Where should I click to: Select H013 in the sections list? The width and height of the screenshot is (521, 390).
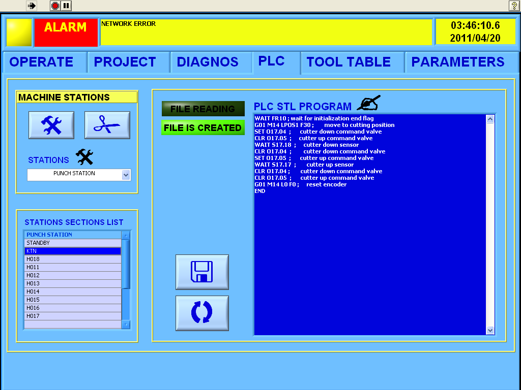coord(73,283)
